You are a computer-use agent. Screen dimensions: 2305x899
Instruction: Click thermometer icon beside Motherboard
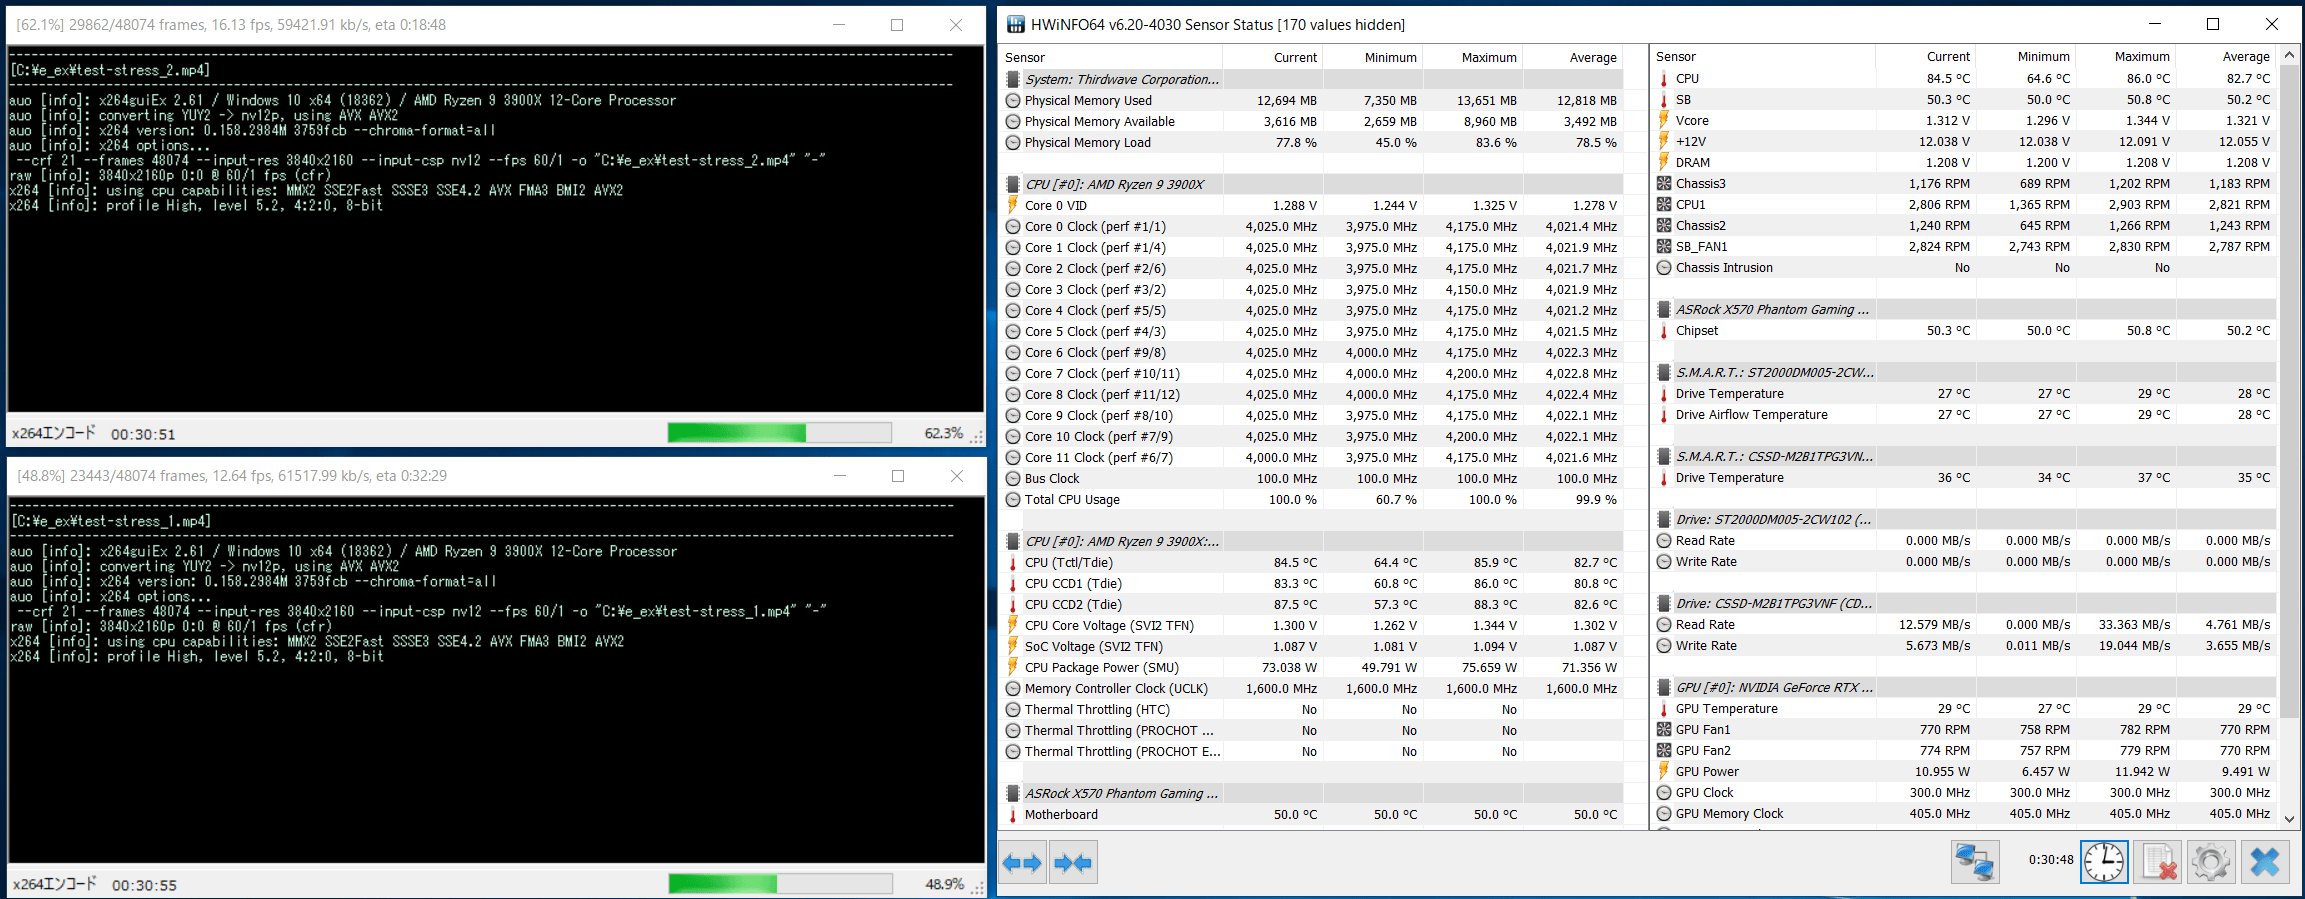click(x=1013, y=814)
